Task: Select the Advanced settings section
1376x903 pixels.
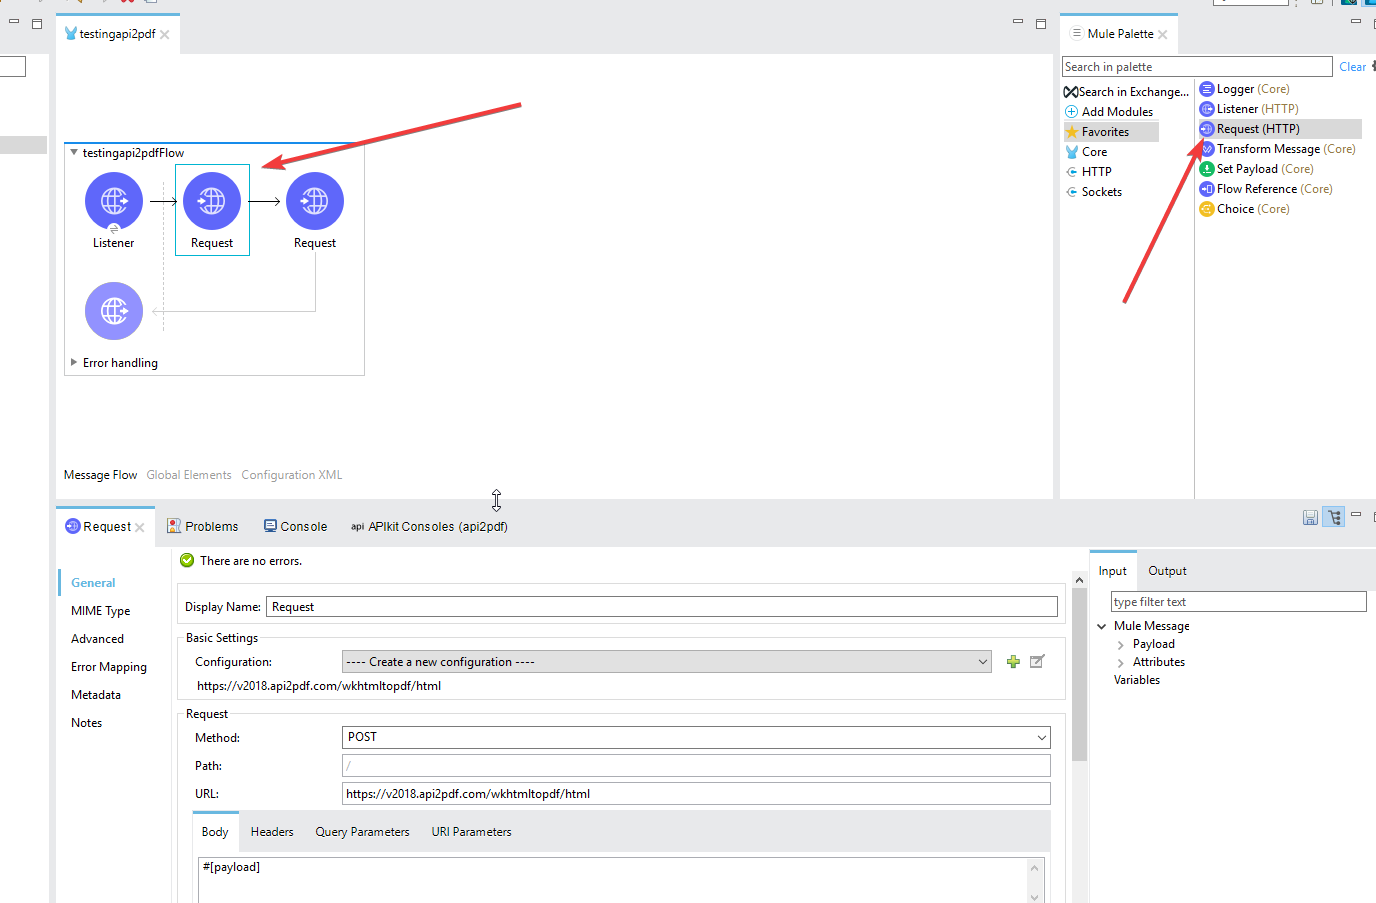Action: point(98,639)
